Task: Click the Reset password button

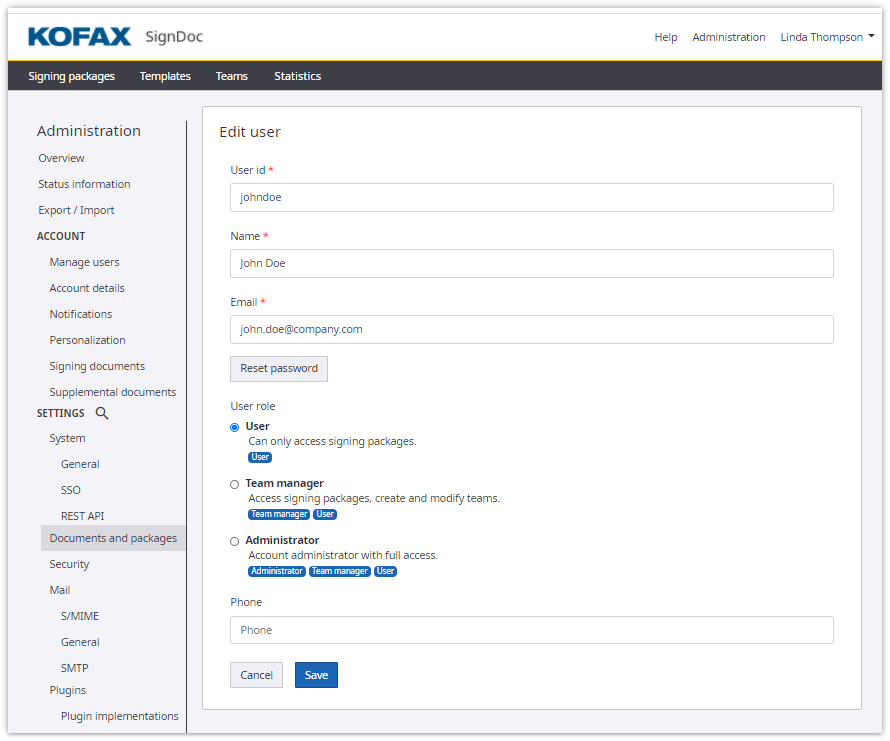Action: point(279,368)
